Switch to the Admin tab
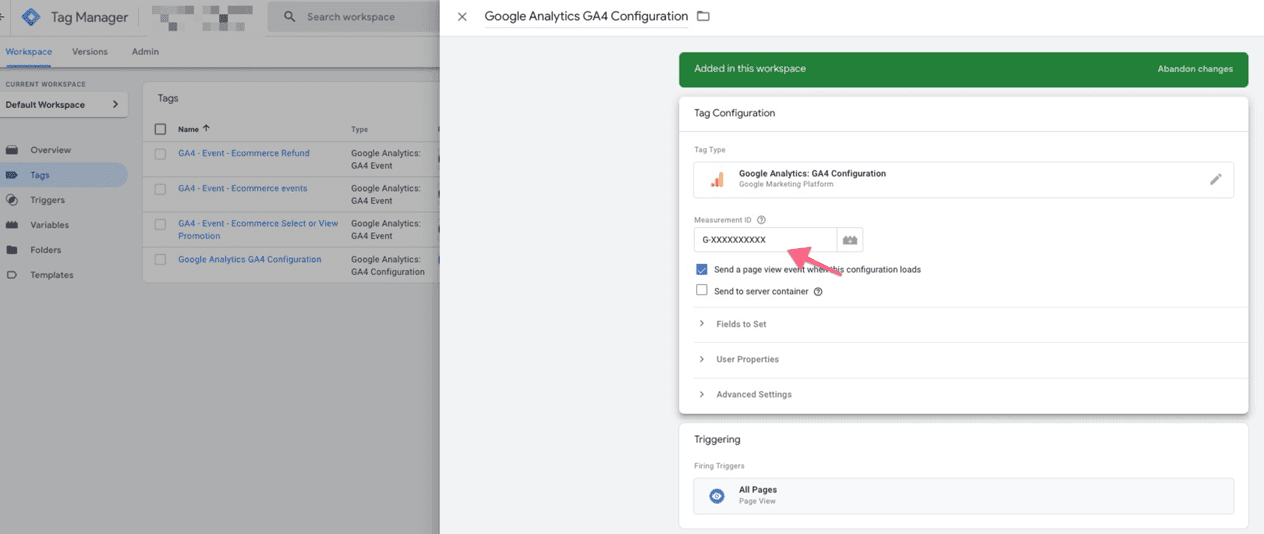The image size is (1264, 534). click(145, 52)
